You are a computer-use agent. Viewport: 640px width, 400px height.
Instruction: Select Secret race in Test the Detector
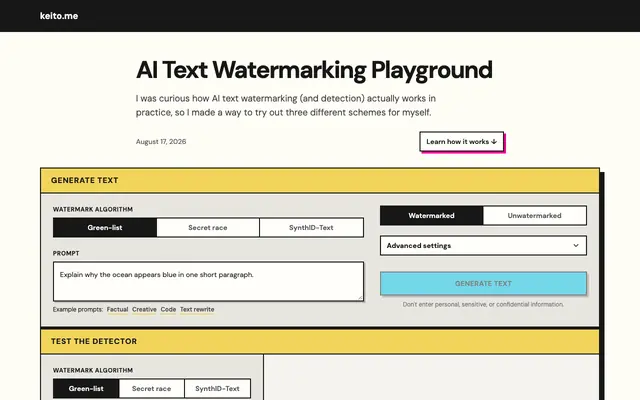151,389
